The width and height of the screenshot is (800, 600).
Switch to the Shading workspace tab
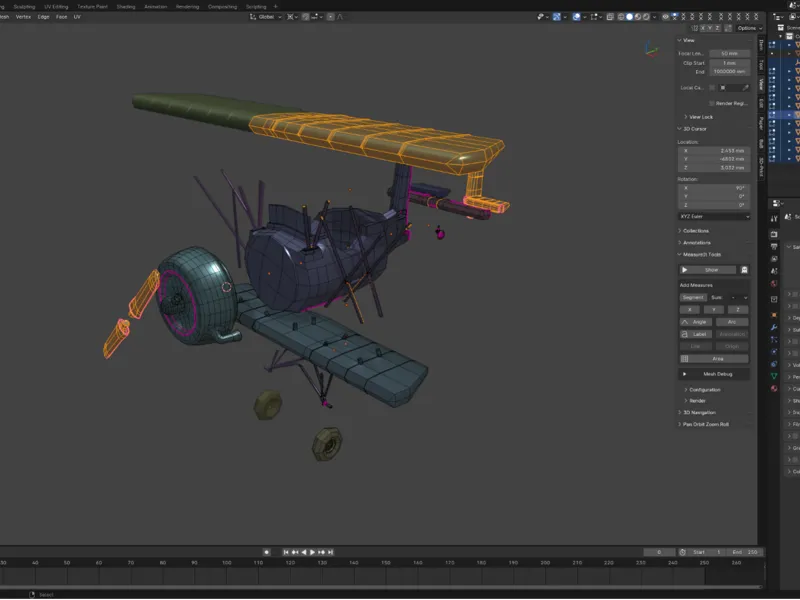pyautogui.click(x=126, y=7)
